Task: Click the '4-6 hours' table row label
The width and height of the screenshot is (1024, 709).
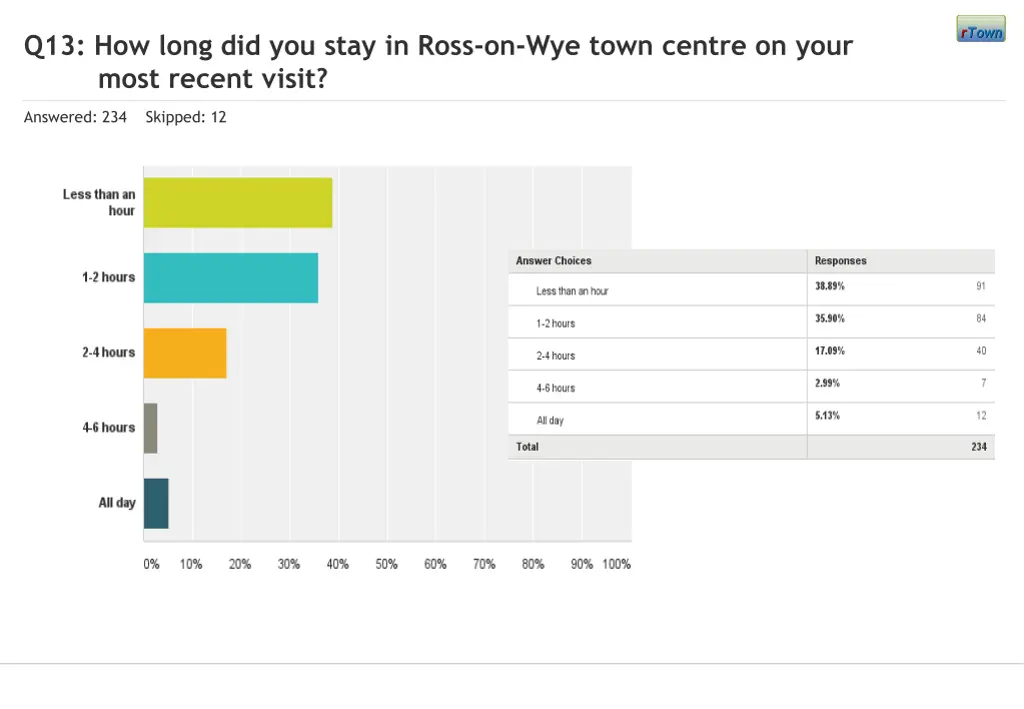Action: pos(556,388)
